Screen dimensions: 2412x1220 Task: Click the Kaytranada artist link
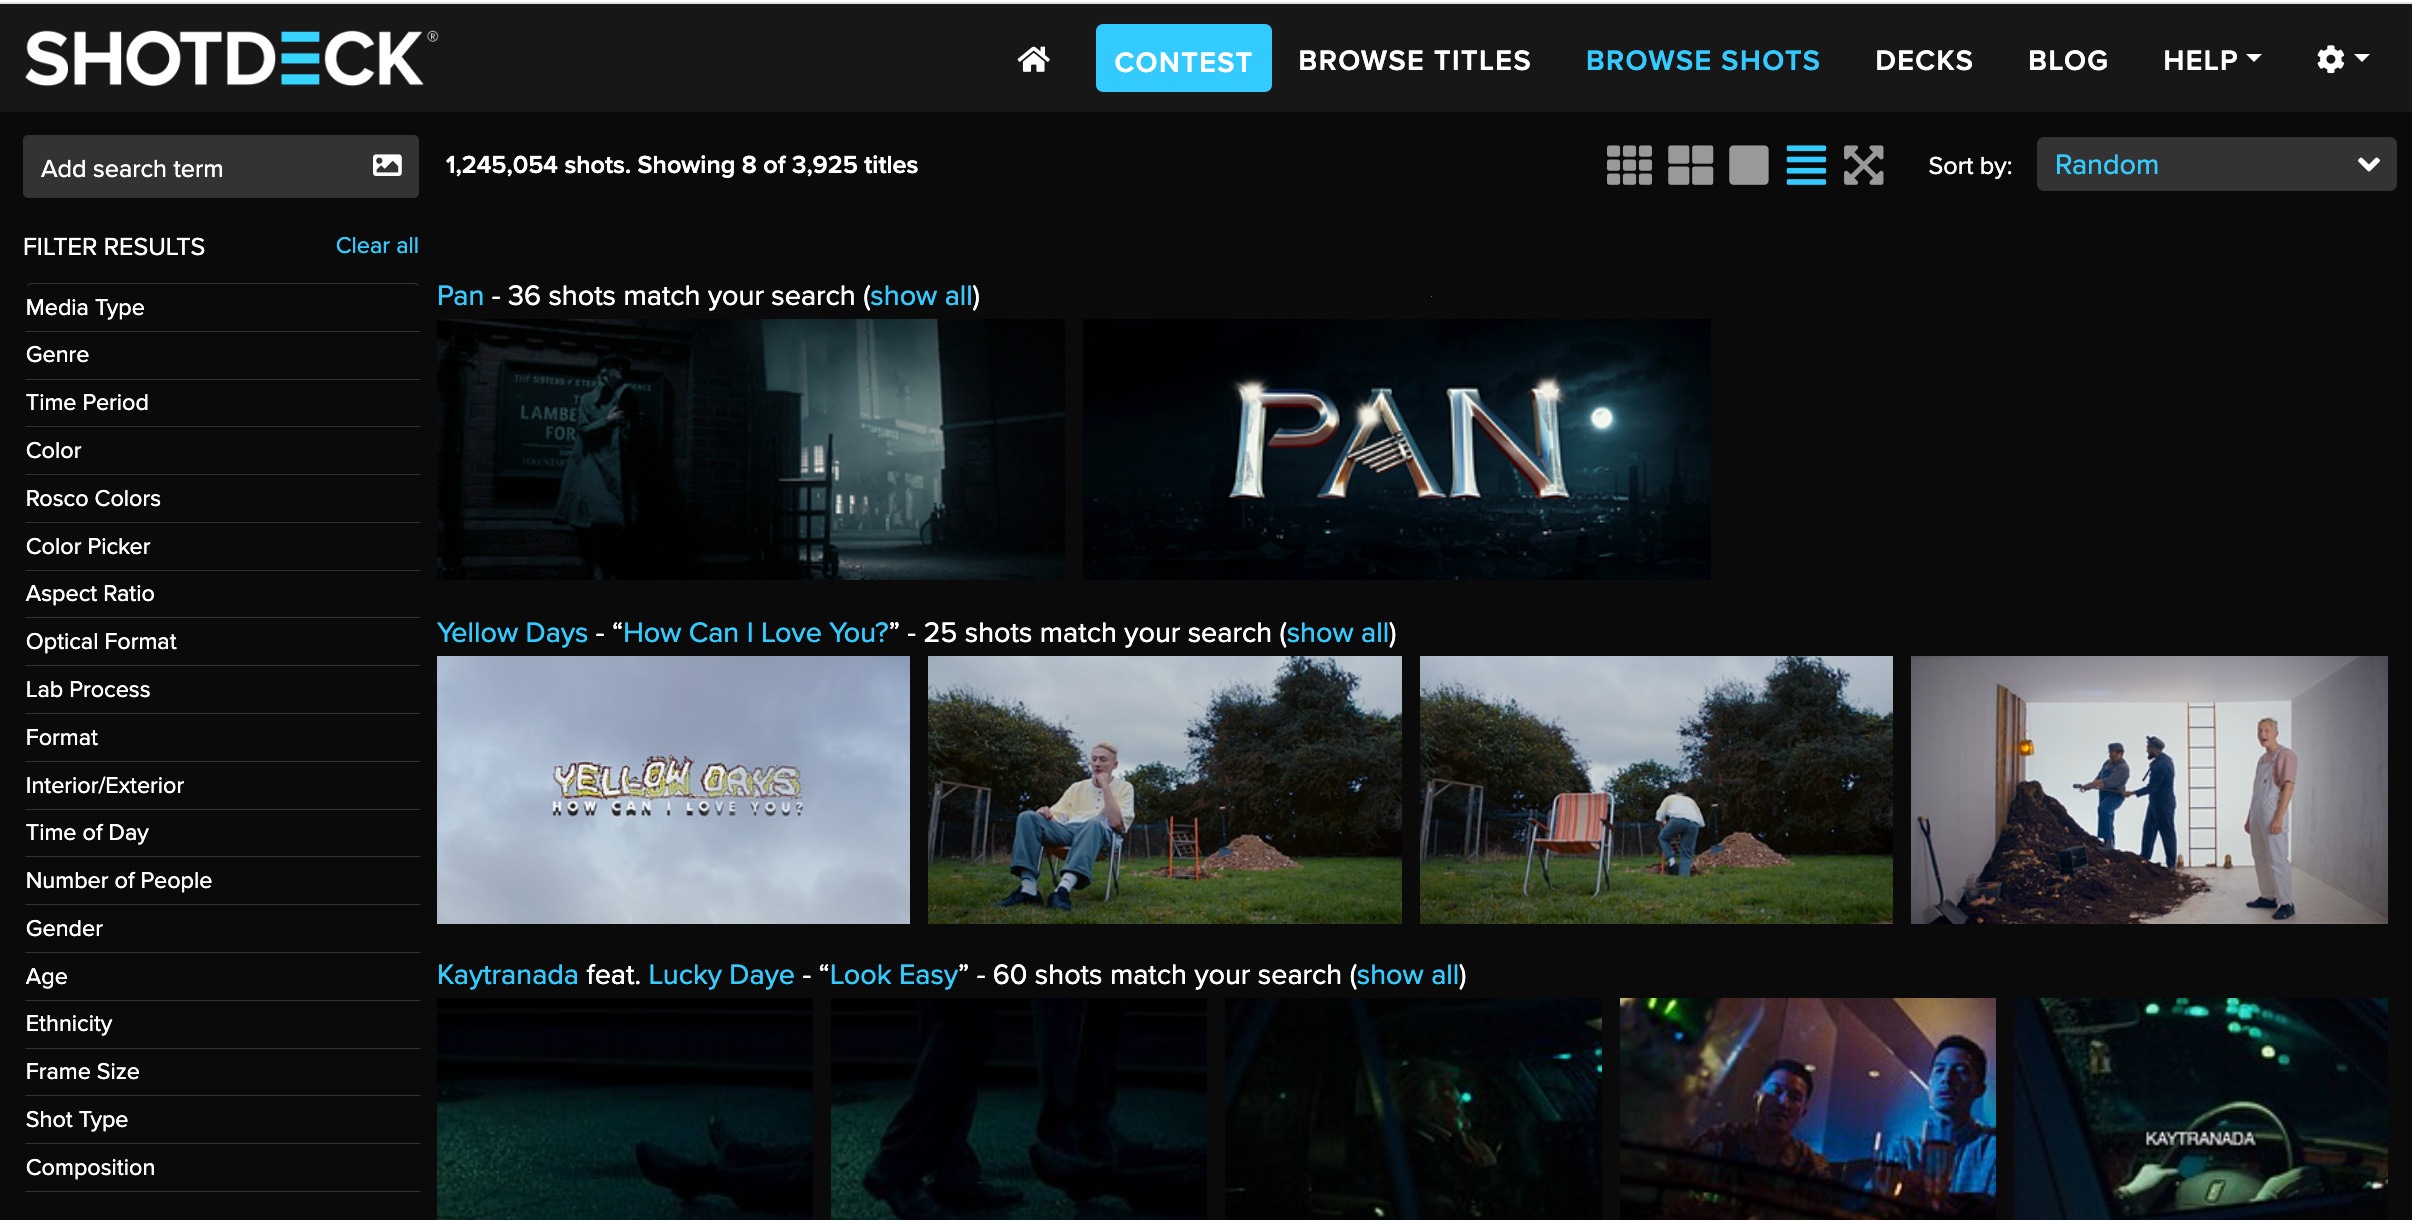[506, 974]
